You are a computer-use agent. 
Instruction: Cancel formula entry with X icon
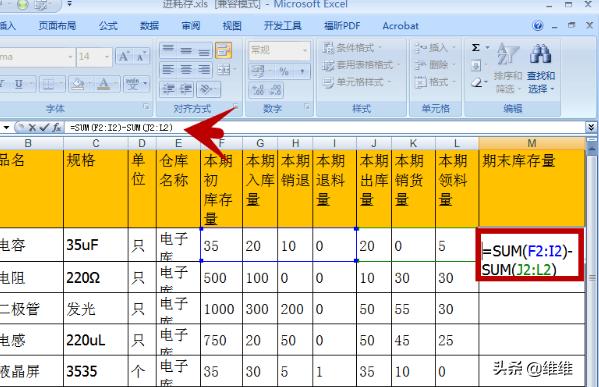tap(32, 128)
